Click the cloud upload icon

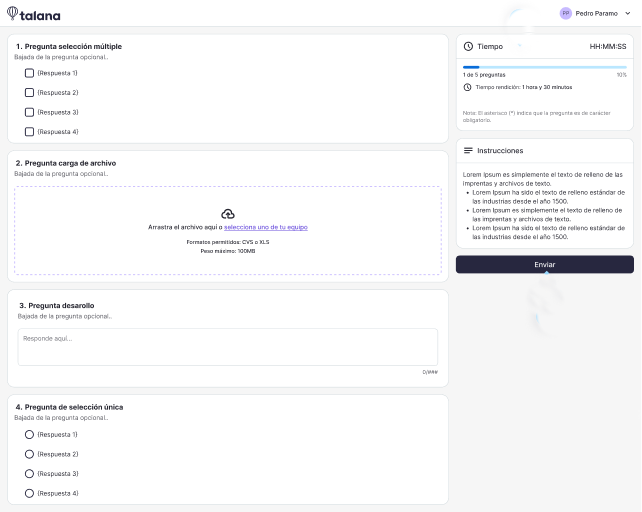pyautogui.click(x=228, y=214)
